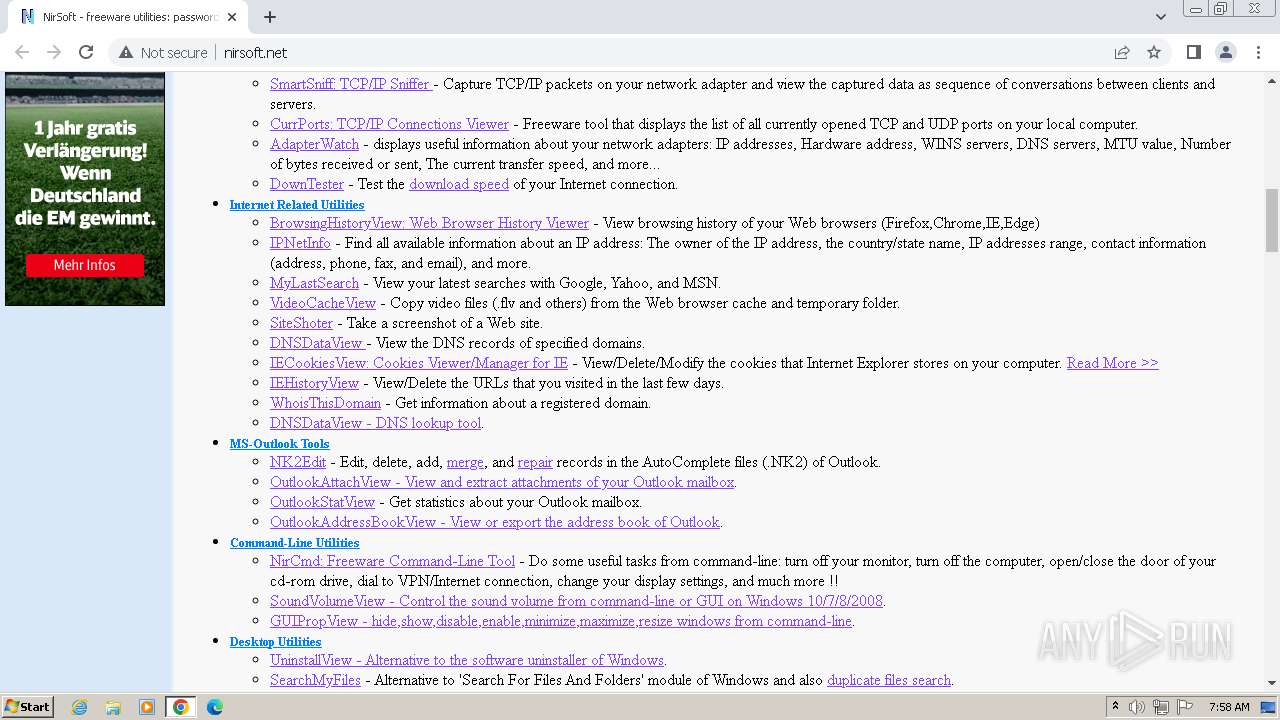Open the browser side panel icon
1280x720 pixels.
[1193, 52]
